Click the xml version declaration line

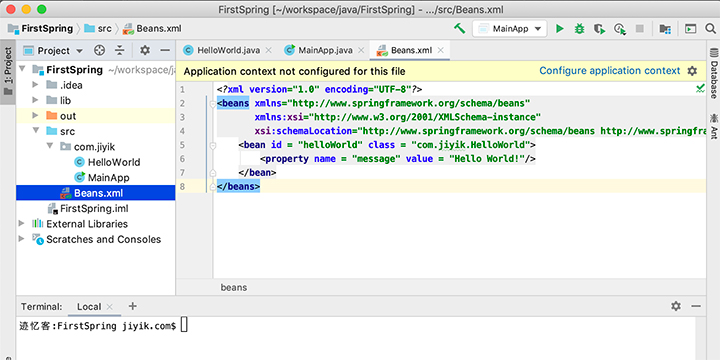(x=320, y=89)
